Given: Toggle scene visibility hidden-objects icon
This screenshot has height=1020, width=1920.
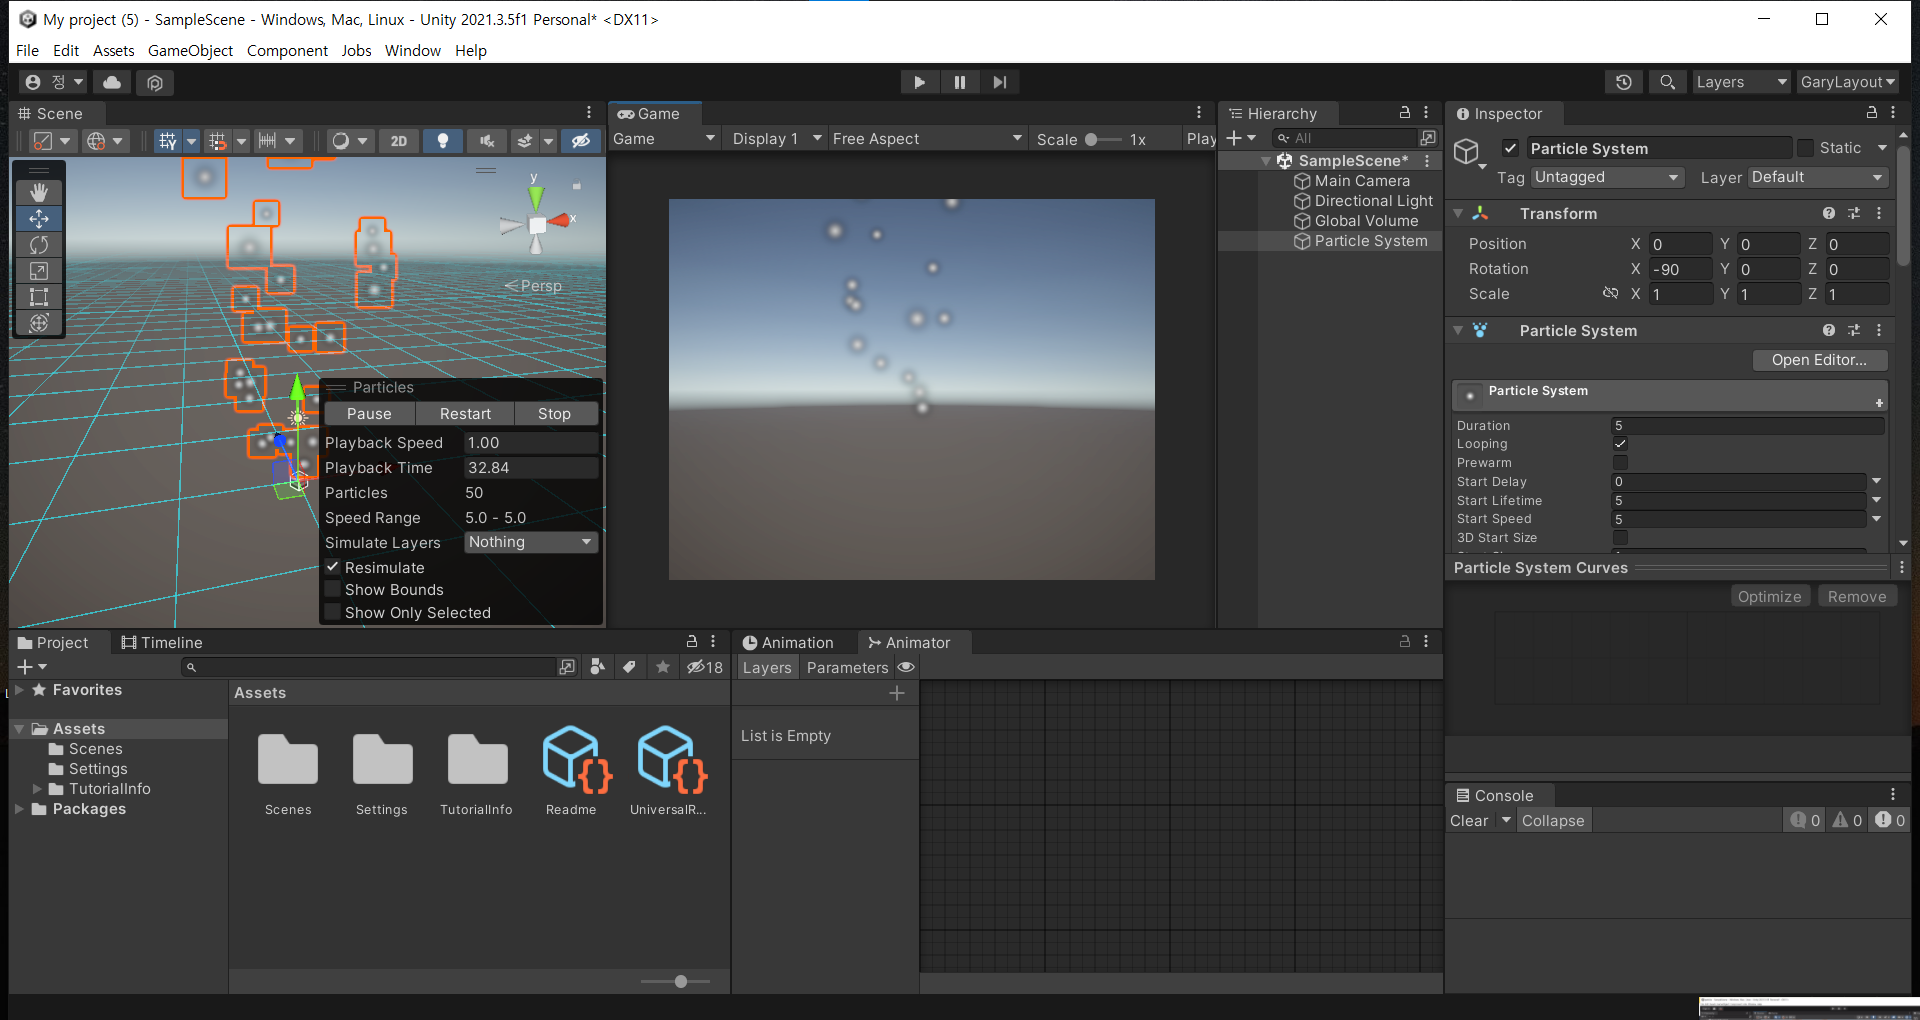Looking at the screenshot, I should (580, 141).
